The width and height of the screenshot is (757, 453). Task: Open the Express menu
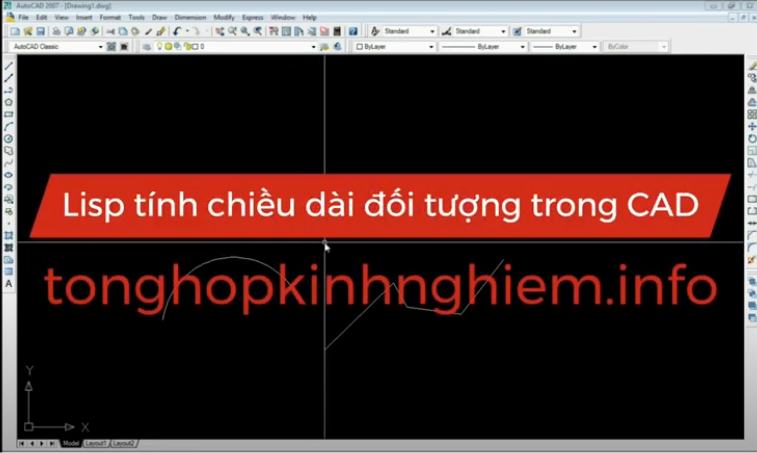pos(252,17)
